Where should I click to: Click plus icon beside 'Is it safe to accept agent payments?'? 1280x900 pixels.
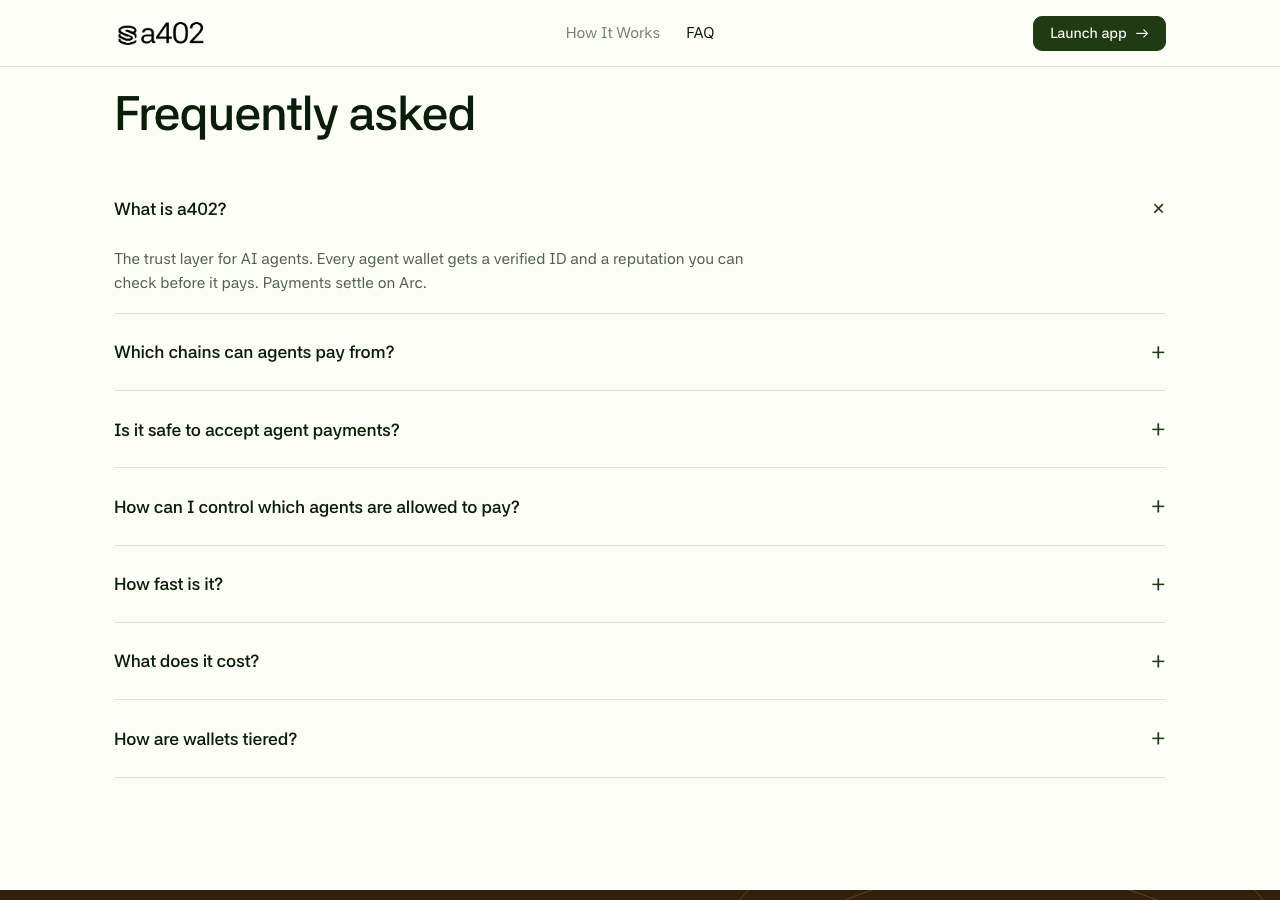click(1158, 429)
